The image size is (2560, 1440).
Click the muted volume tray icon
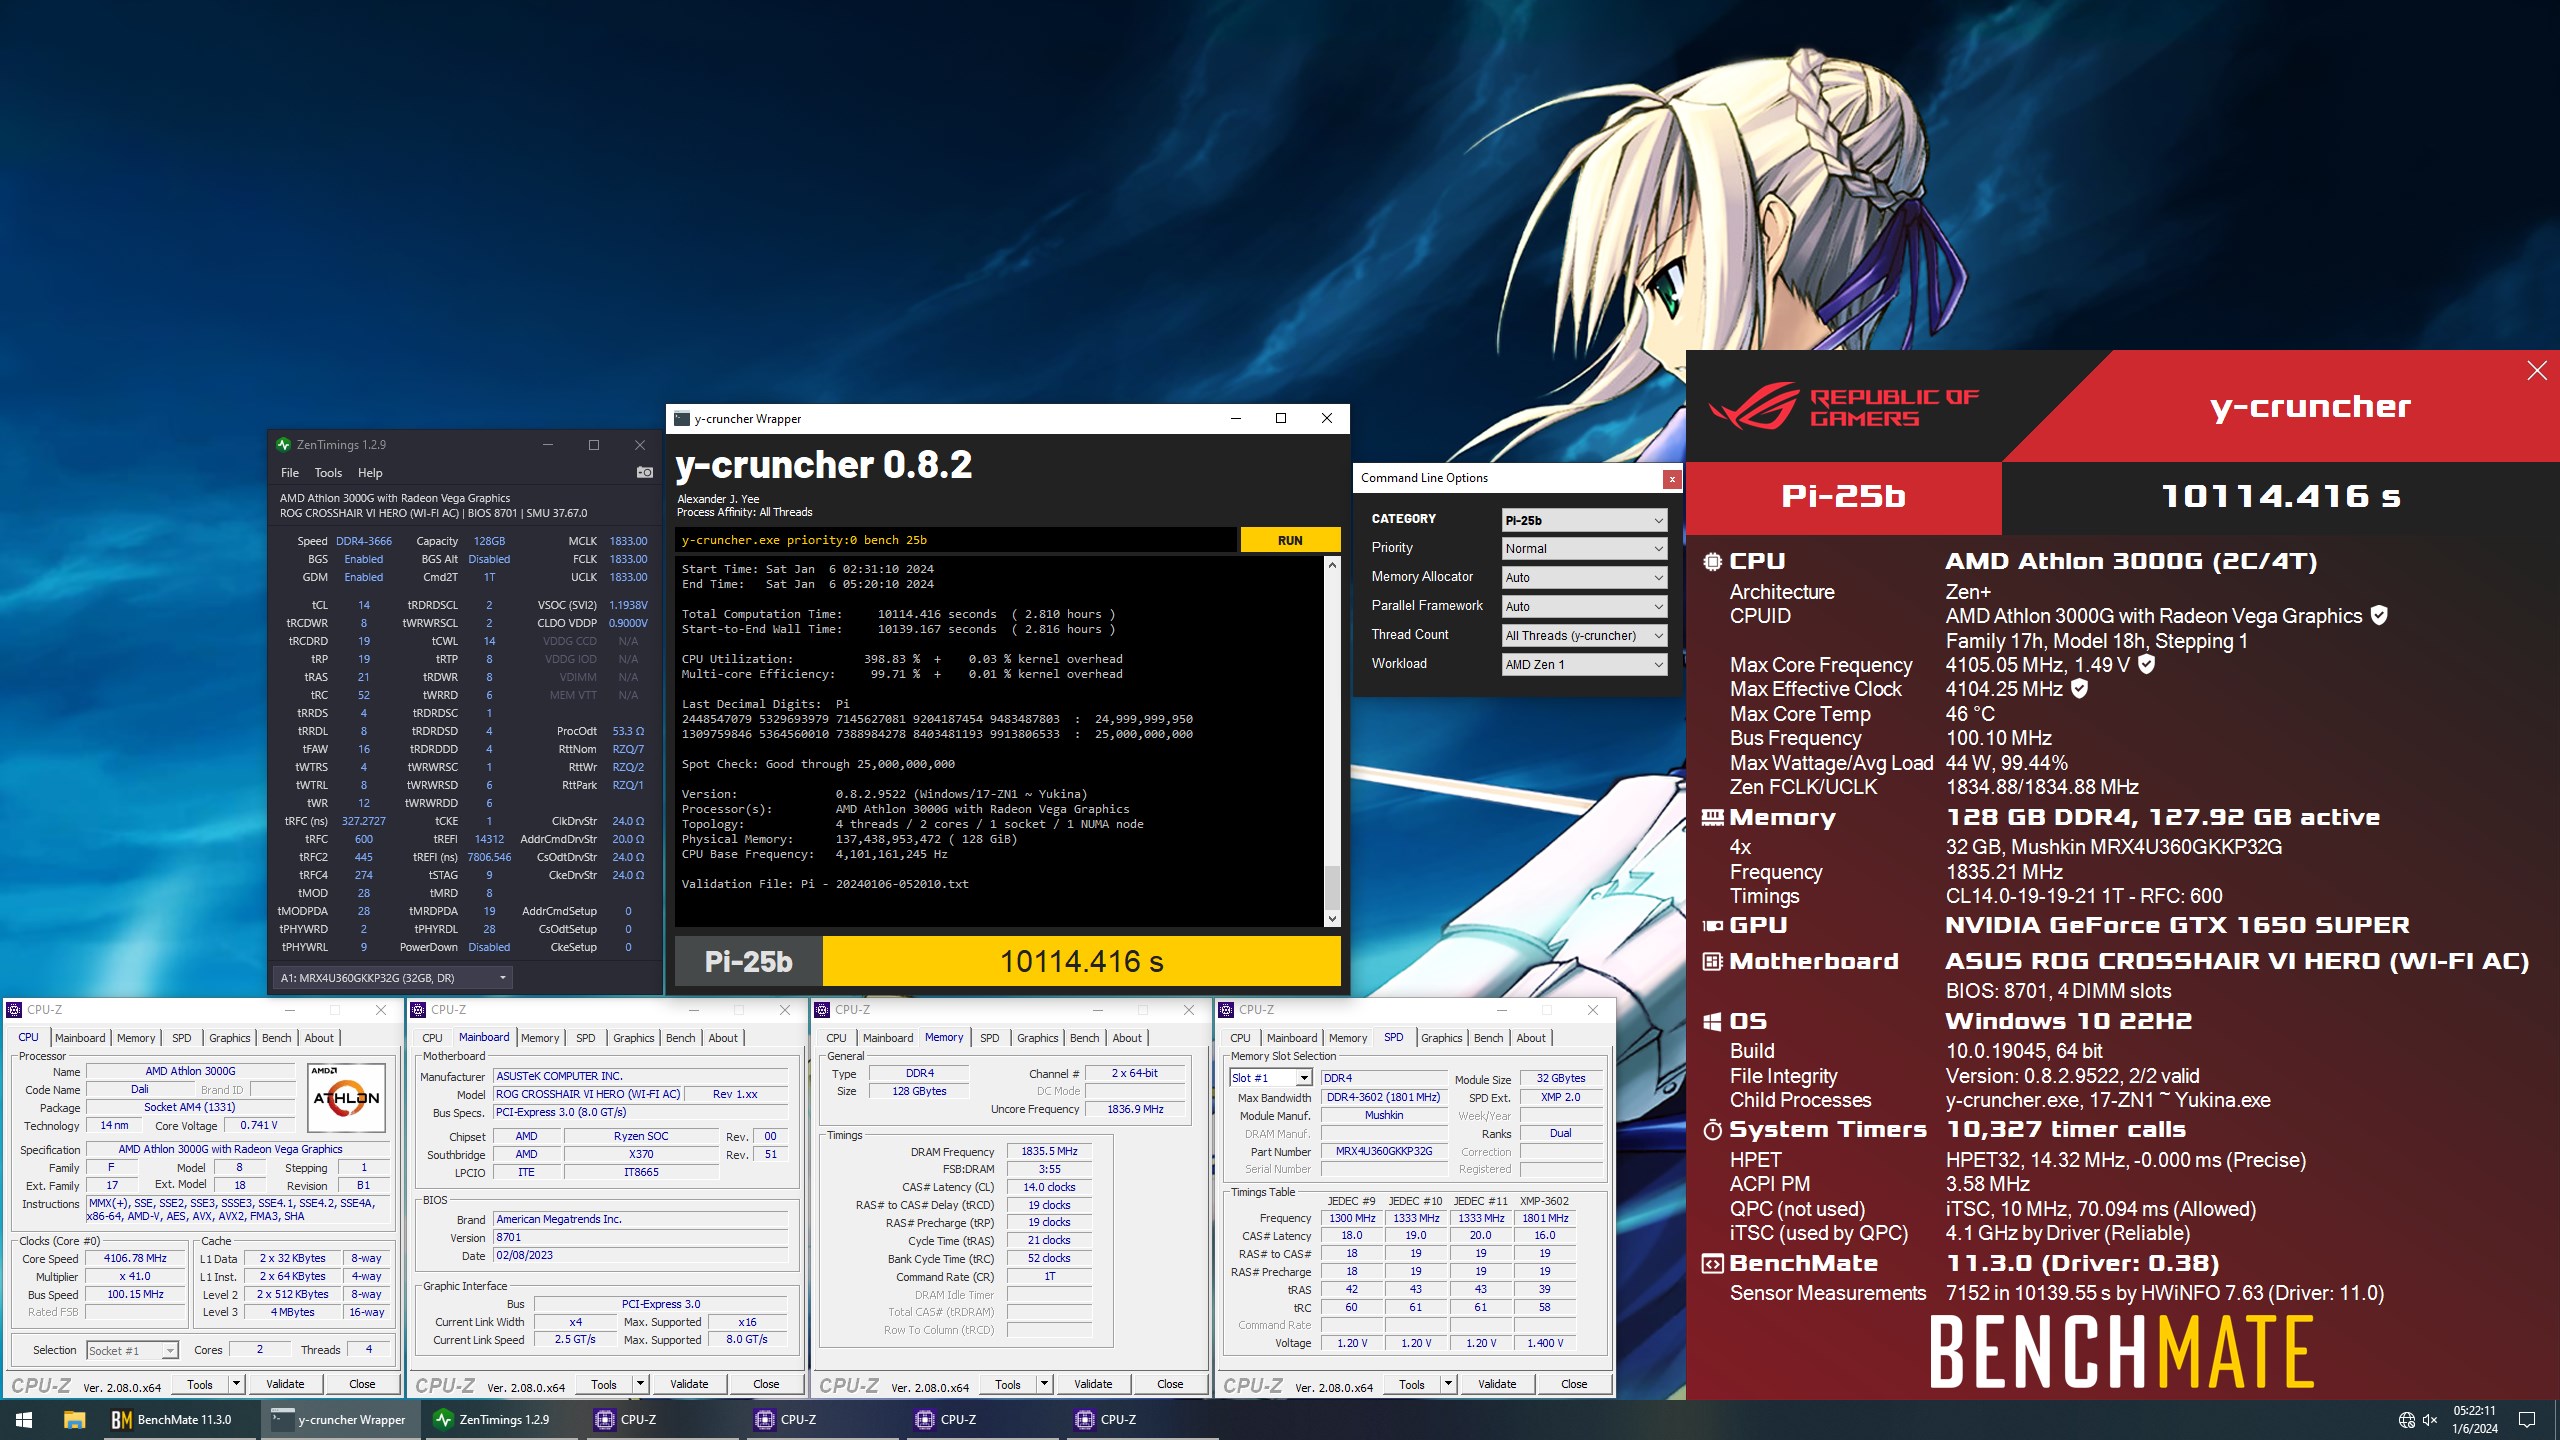[2430, 1420]
